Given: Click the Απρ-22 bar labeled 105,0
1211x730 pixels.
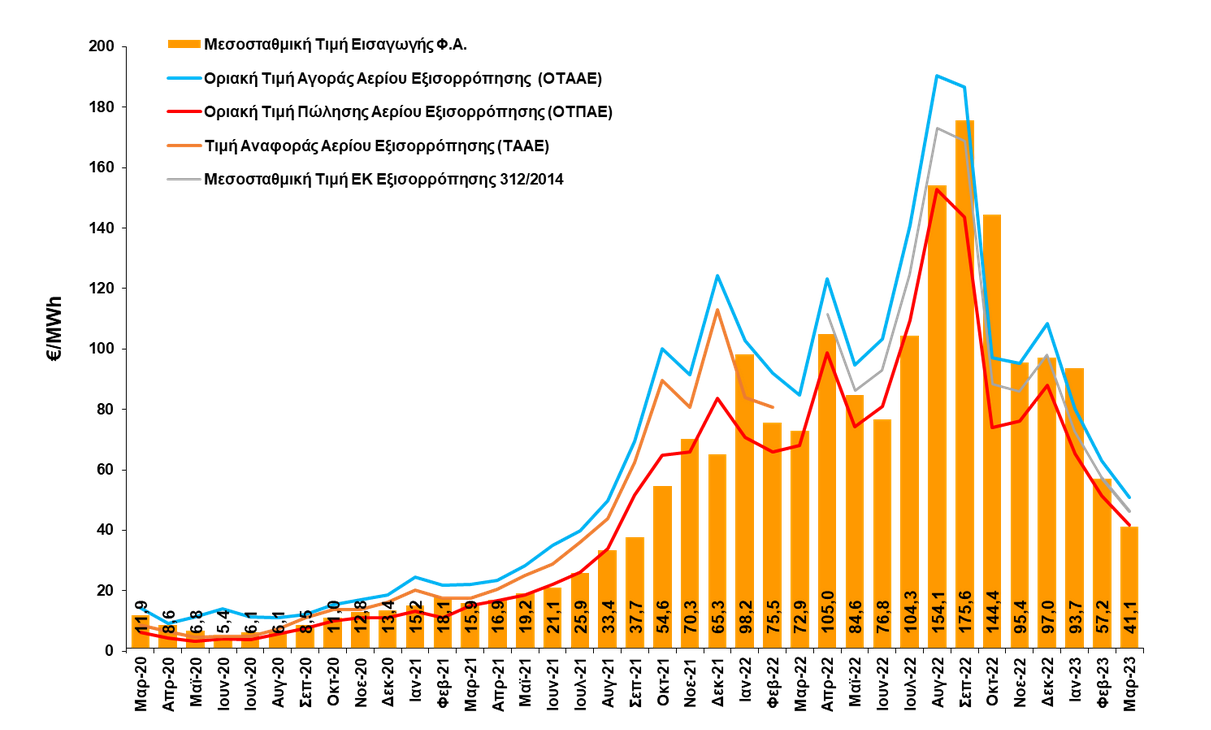Looking at the screenshot, I should point(827,500).
